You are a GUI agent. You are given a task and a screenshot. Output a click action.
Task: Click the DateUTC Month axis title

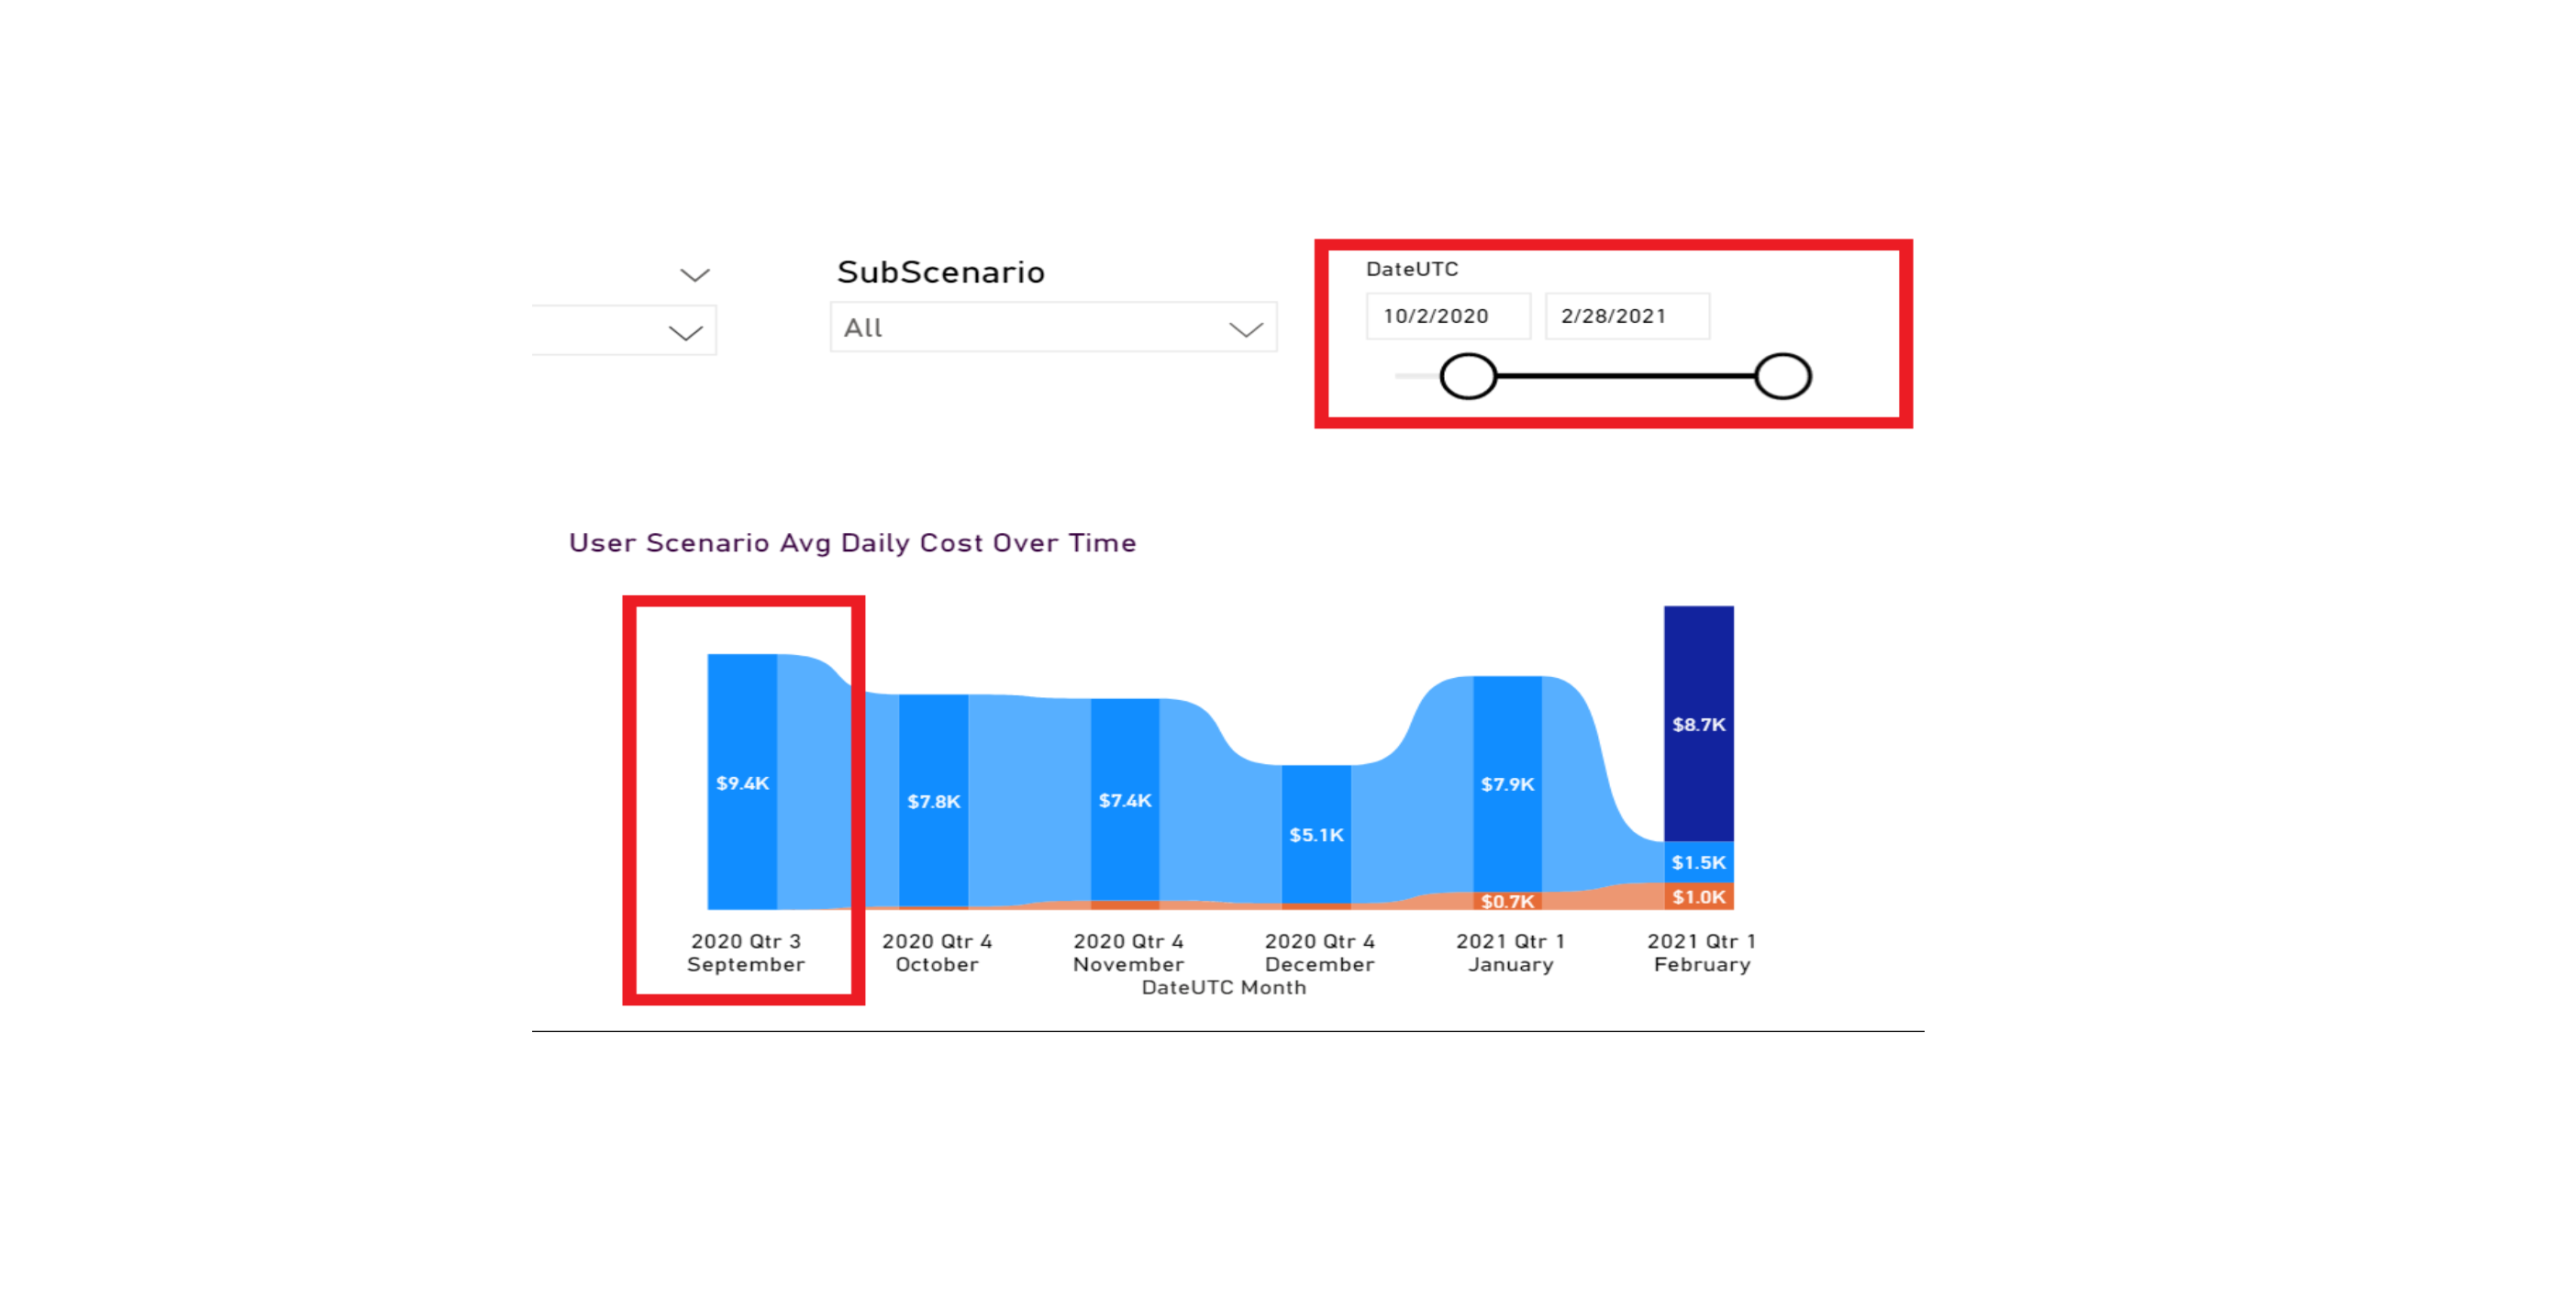click(x=1224, y=987)
